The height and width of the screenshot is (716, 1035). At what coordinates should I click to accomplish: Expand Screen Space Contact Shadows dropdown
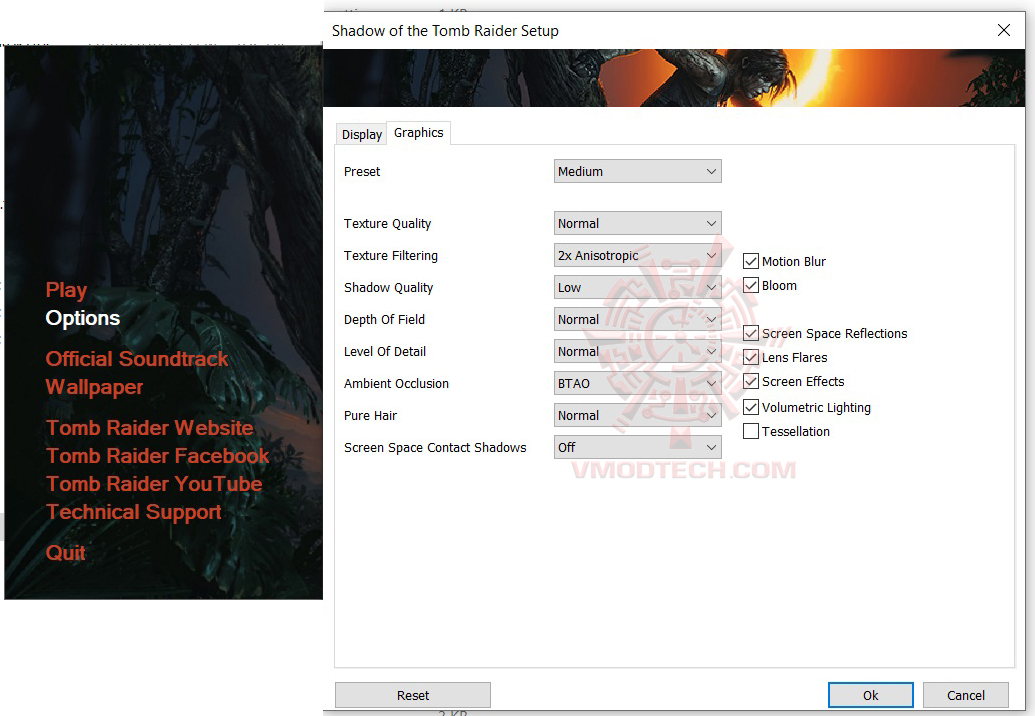[x=637, y=447]
